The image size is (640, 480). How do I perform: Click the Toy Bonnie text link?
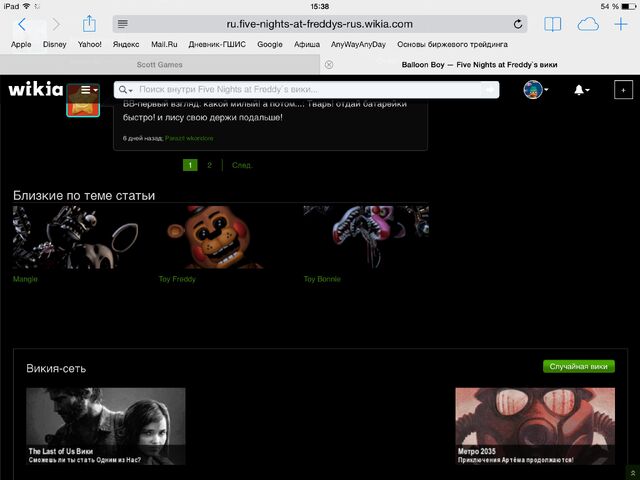coord(322,279)
